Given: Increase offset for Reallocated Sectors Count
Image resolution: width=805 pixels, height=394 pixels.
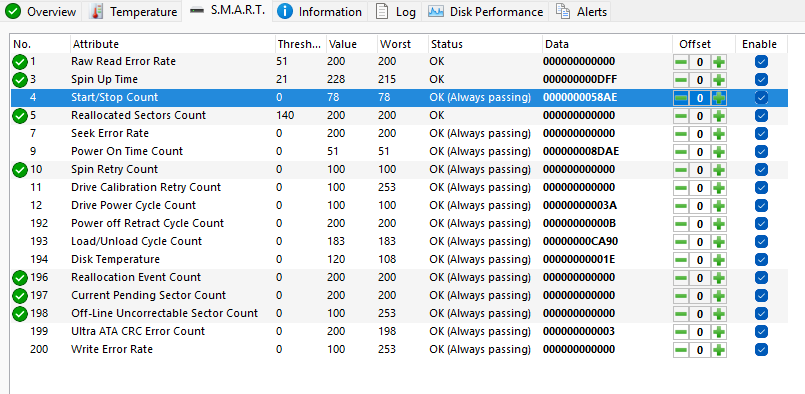Looking at the screenshot, I should [719, 116].
